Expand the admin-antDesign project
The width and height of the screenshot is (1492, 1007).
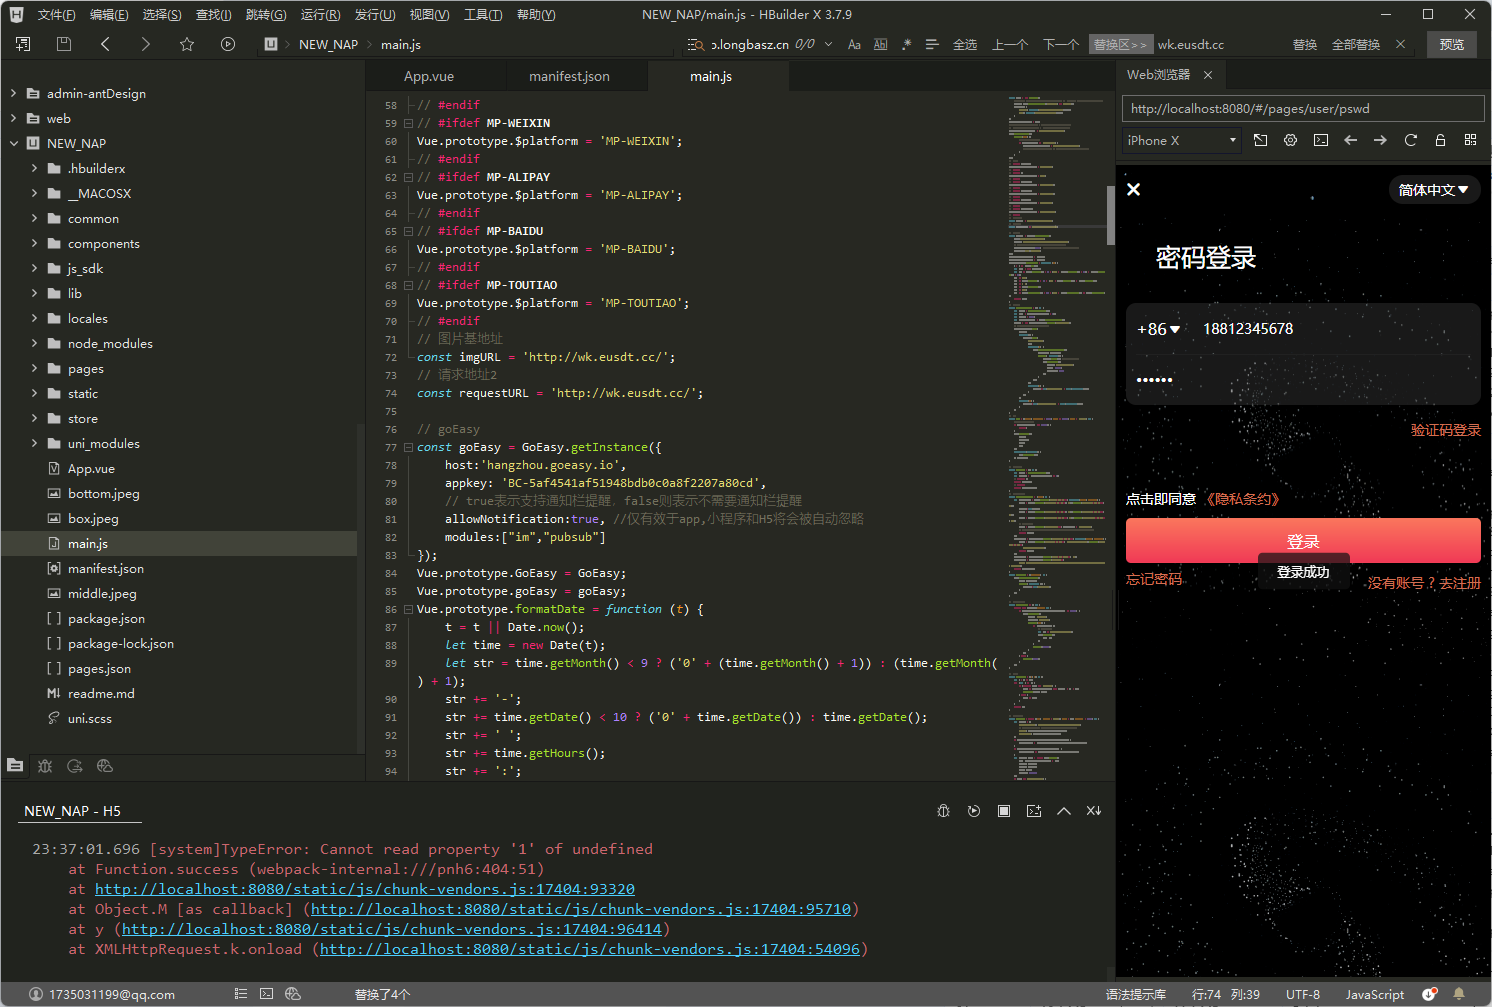(13, 93)
